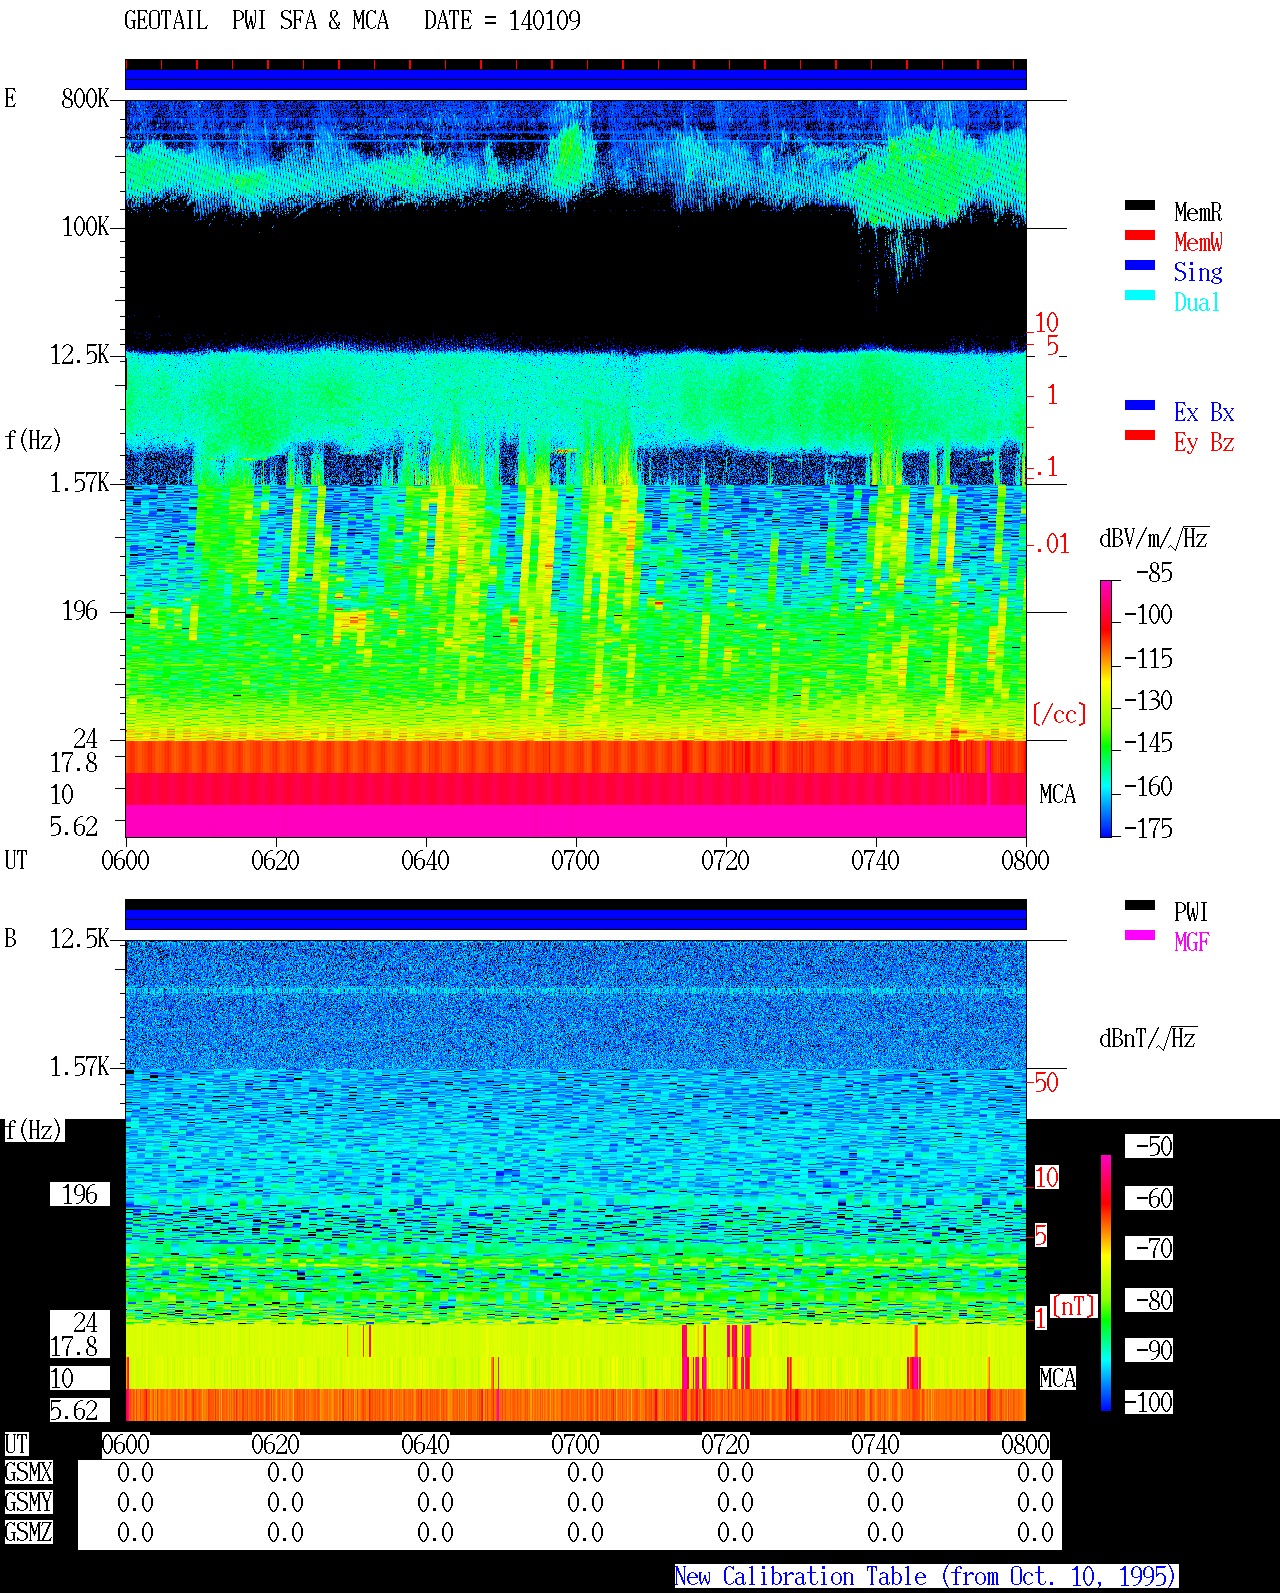Image resolution: width=1280 pixels, height=1593 pixels.
Task: Click the 0720 UT label under the B panel
Action: [725, 1444]
